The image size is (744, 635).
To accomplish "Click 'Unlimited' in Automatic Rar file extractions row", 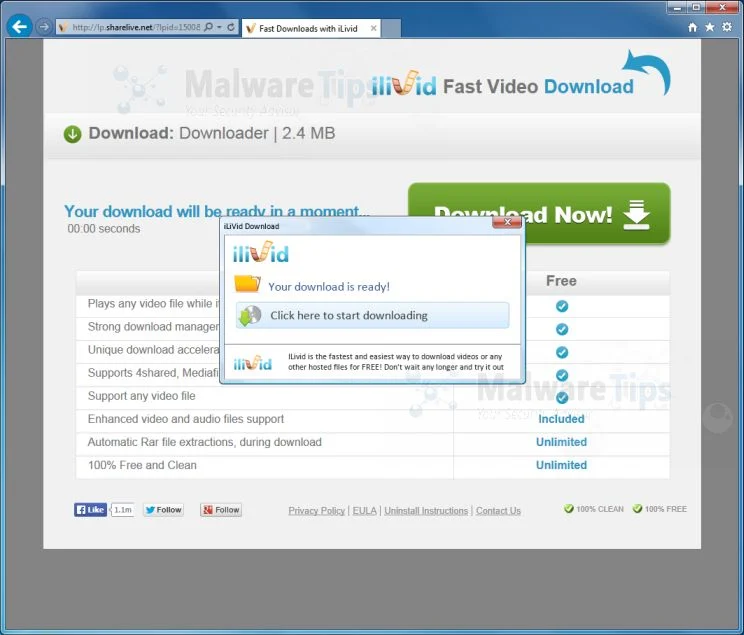I will pyautogui.click(x=561, y=442).
